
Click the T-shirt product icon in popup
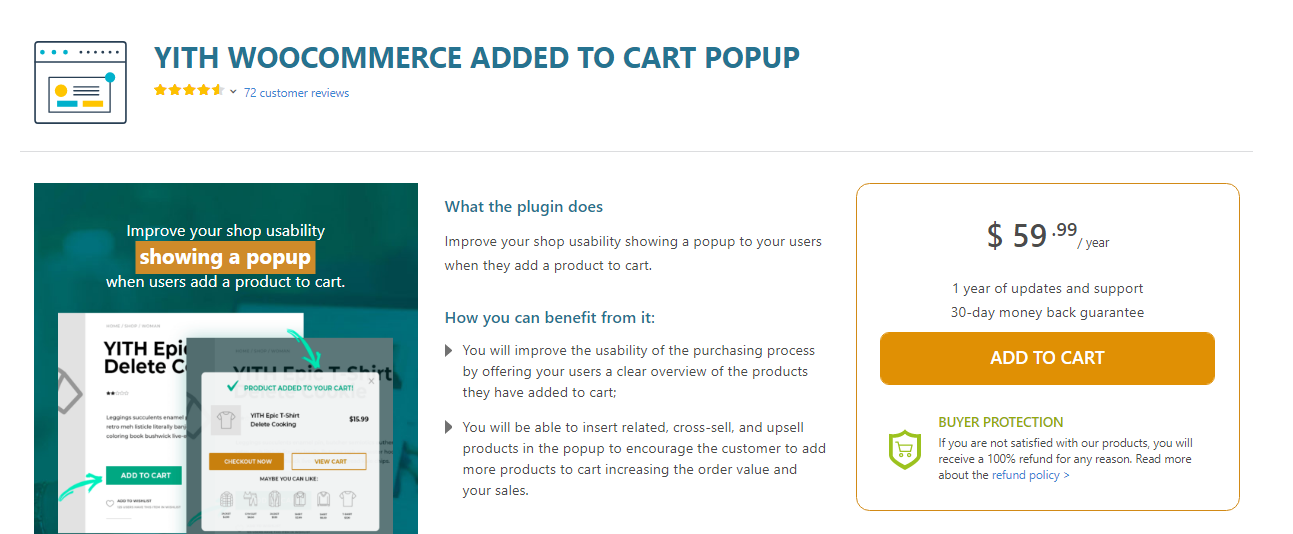coord(227,419)
